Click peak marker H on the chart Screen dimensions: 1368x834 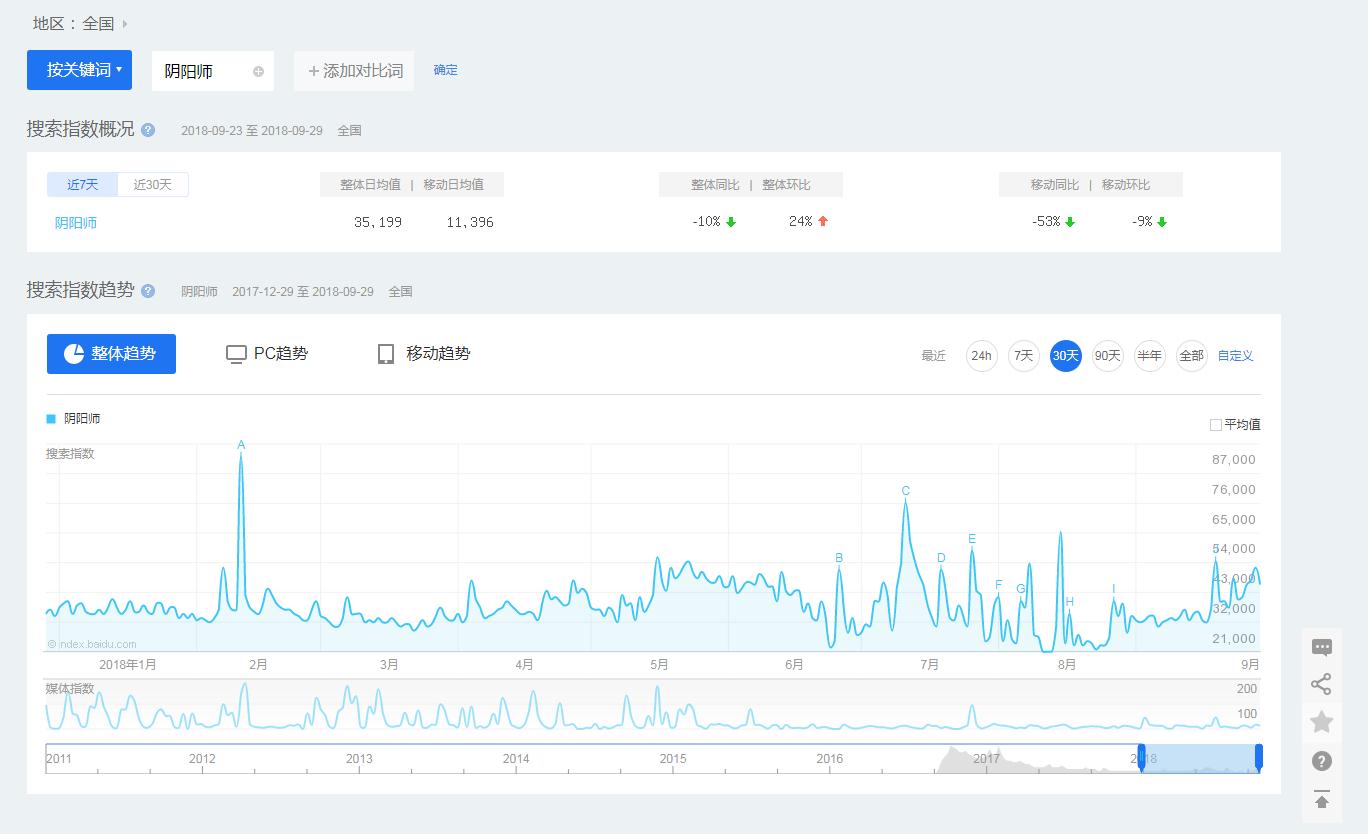click(1070, 602)
